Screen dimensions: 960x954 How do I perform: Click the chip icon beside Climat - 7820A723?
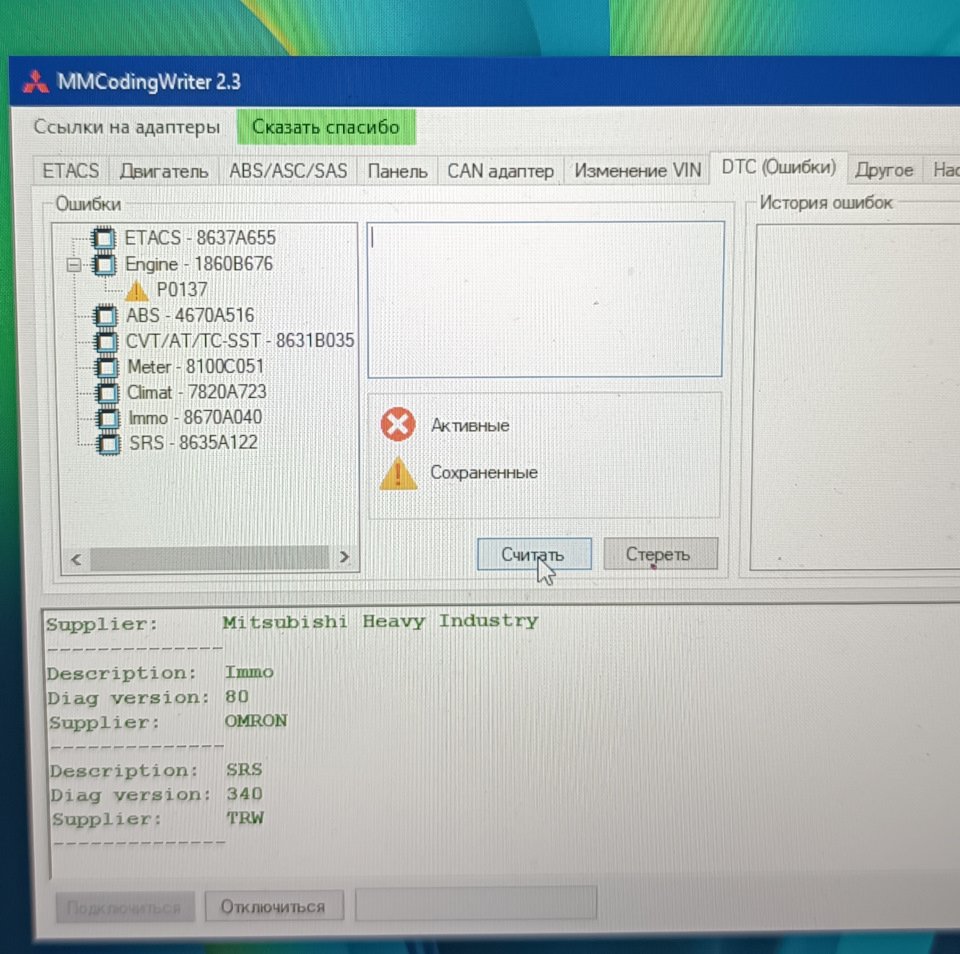pos(108,392)
